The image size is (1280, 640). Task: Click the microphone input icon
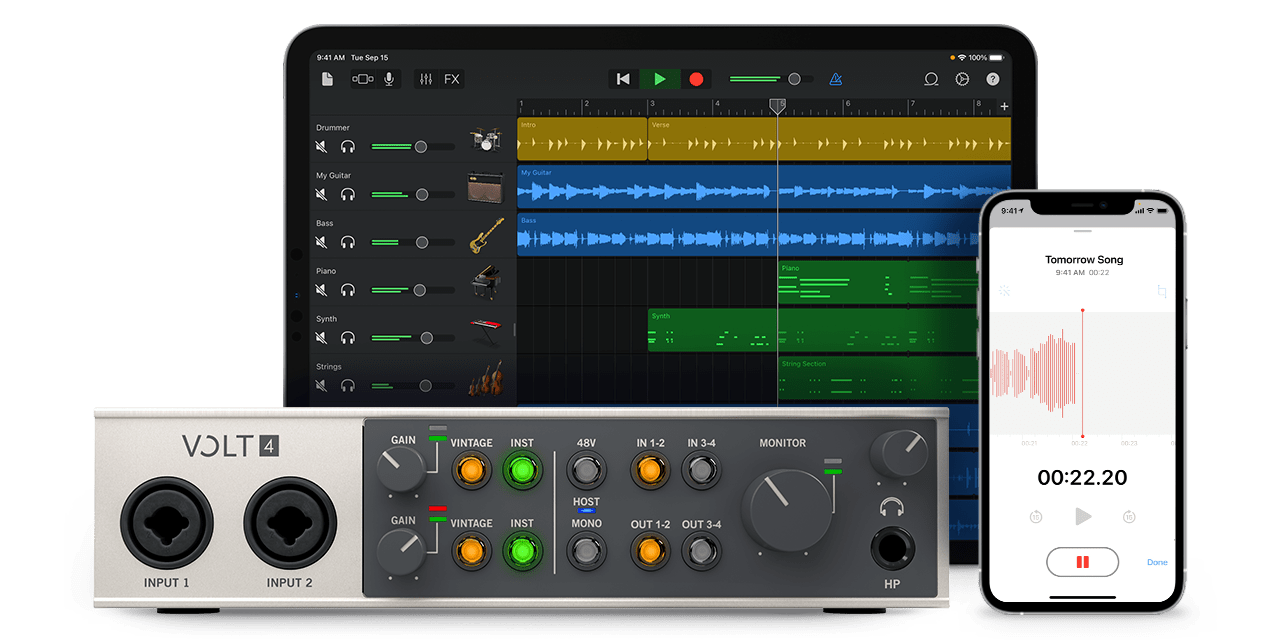[389, 79]
